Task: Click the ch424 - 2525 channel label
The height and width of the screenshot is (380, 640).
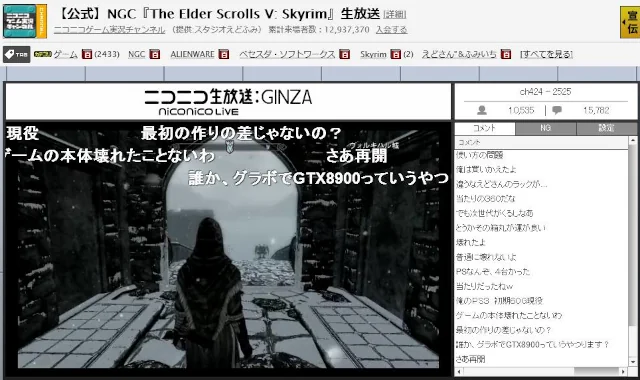Action: coord(545,92)
